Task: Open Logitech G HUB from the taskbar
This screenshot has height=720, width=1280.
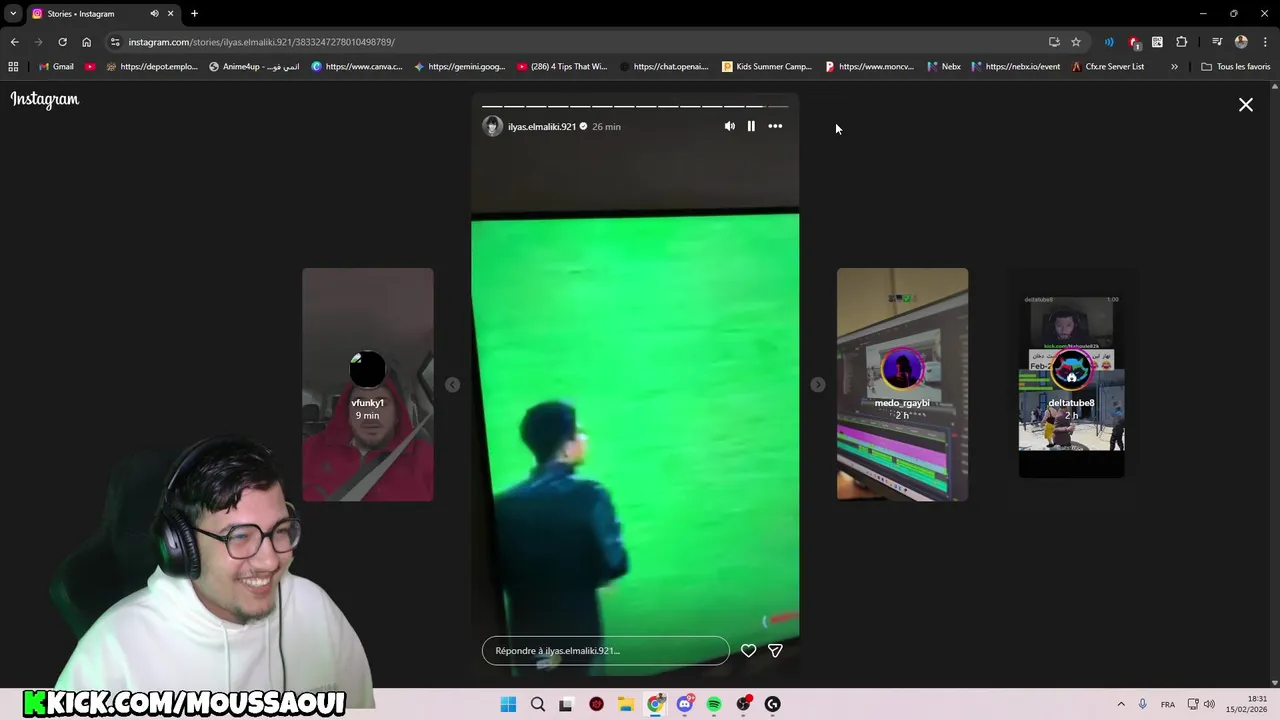Action: [773, 704]
